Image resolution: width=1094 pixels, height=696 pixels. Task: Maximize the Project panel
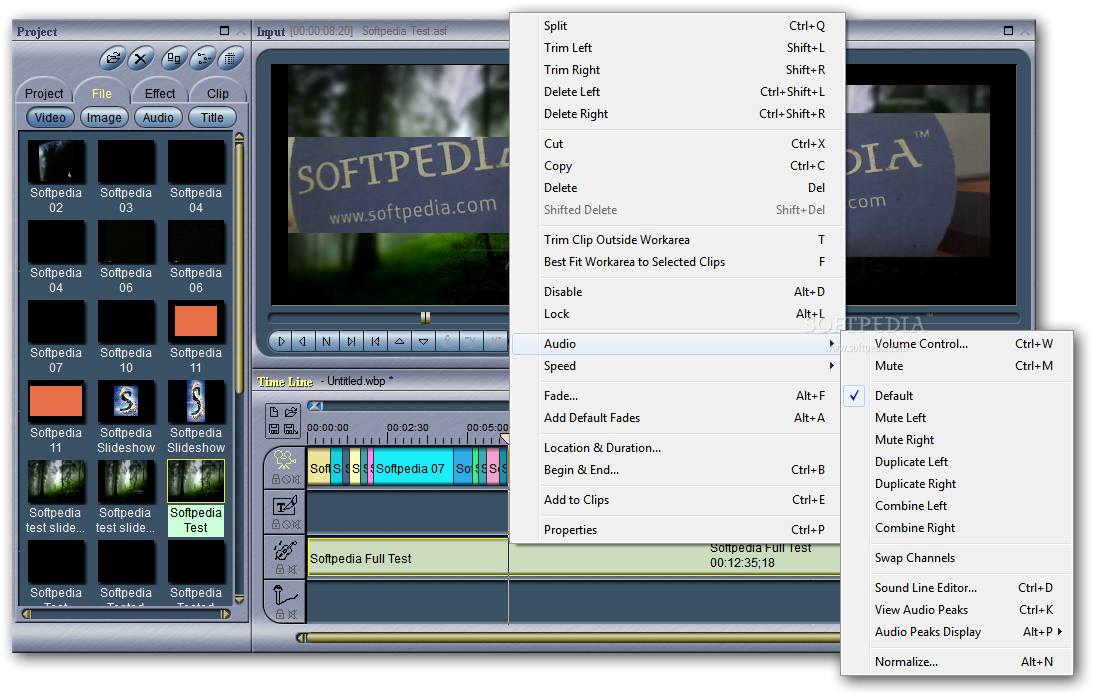coord(224,31)
